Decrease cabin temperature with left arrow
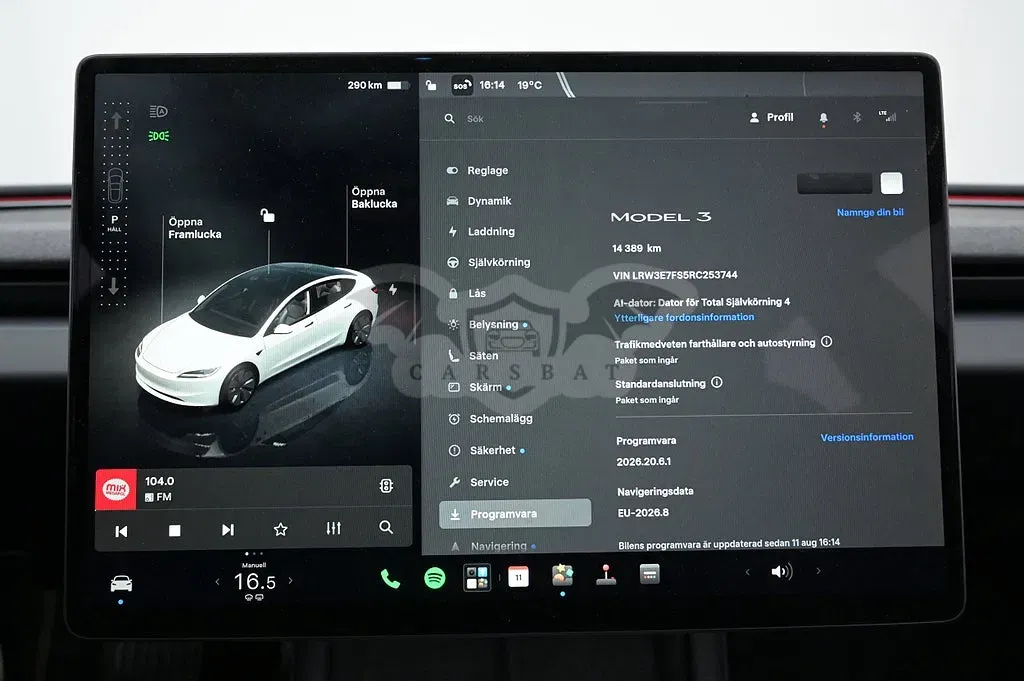Image resolution: width=1024 pixels, height=681 pixels. pyautogui.click(x=217, y=581)
